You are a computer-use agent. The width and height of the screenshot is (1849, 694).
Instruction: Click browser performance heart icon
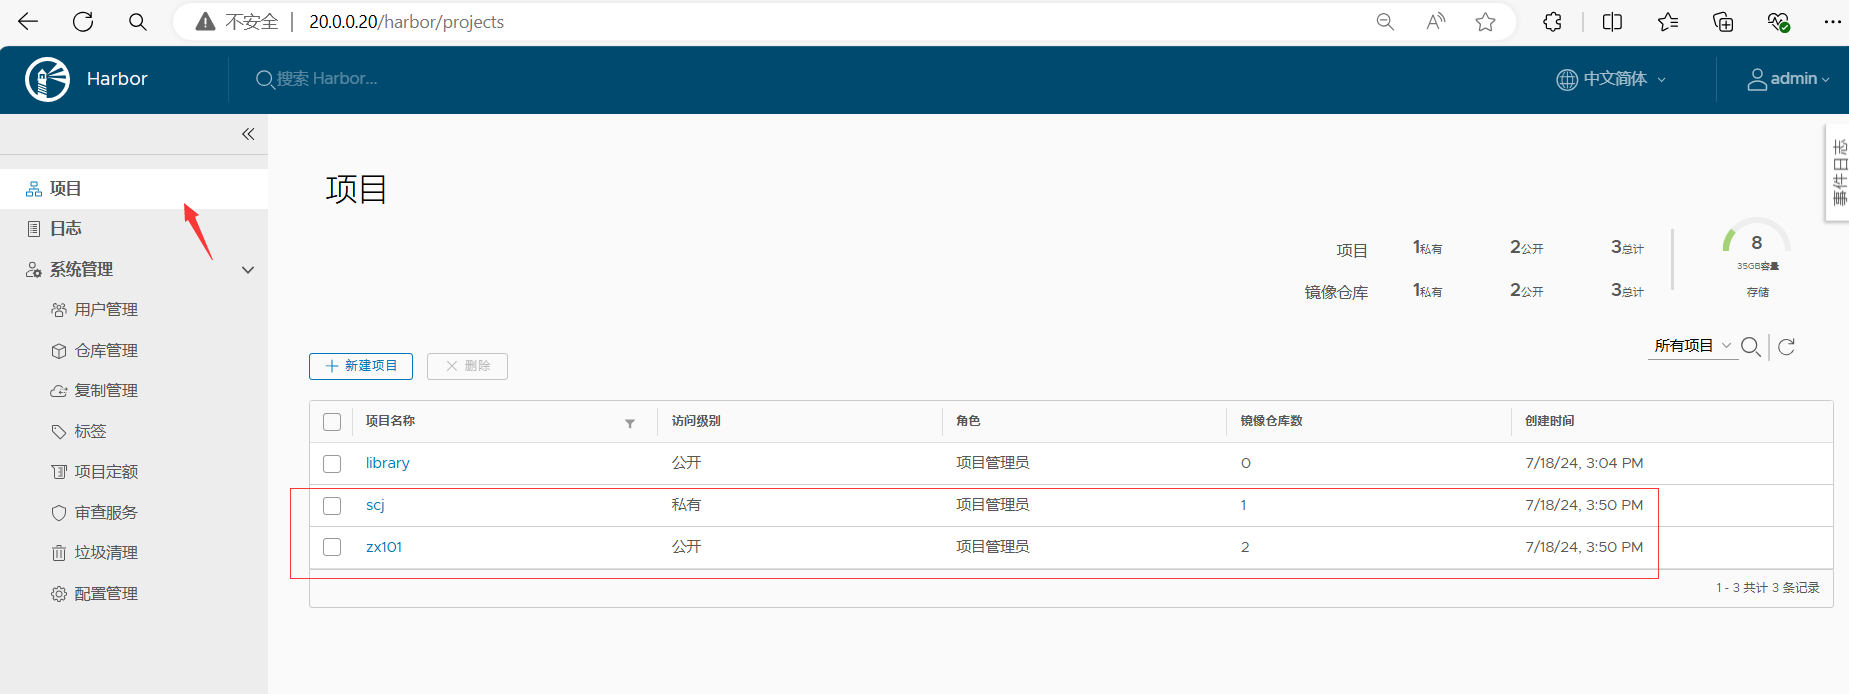(1778, 21)
